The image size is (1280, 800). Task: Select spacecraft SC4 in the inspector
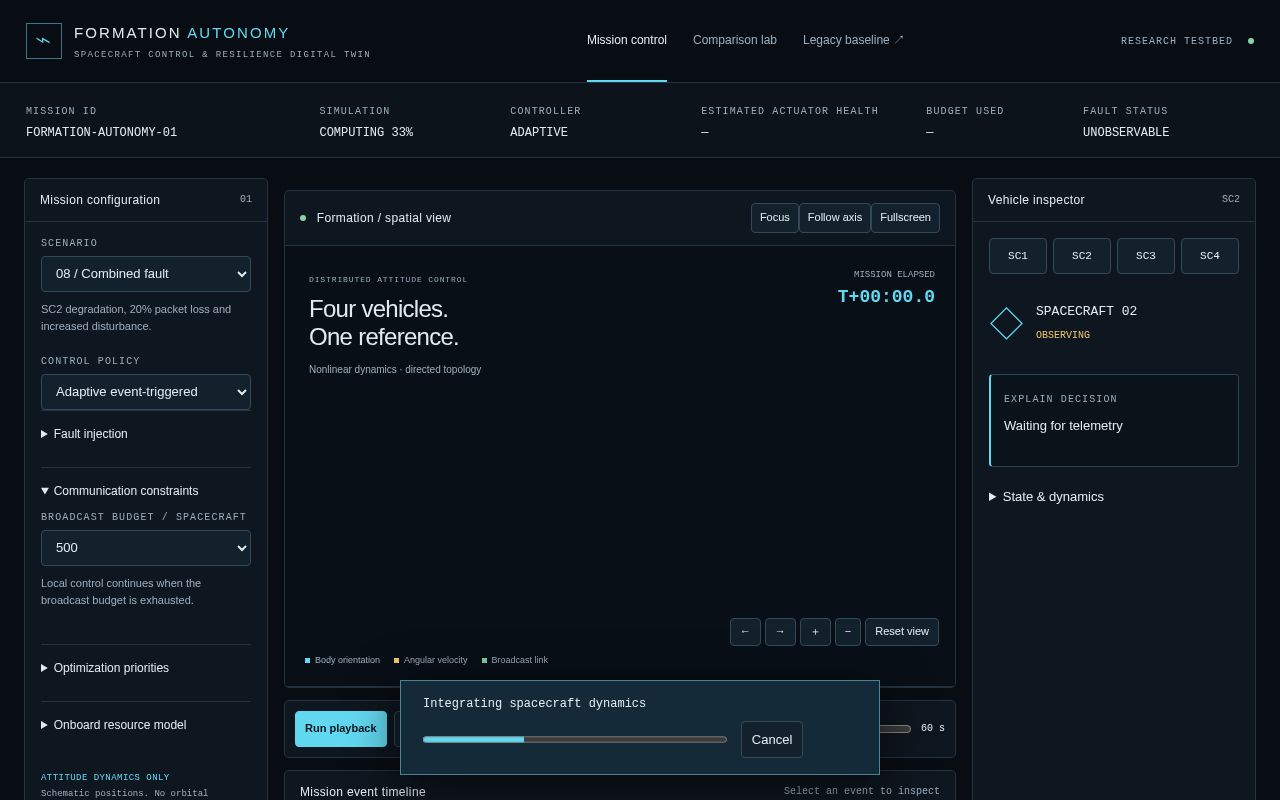point(1210,256)
